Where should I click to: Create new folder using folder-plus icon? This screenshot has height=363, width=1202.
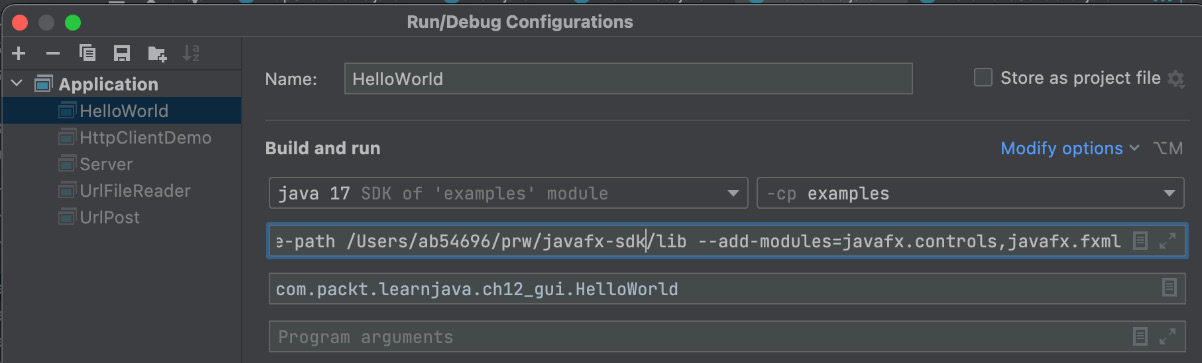click(157, 52)
